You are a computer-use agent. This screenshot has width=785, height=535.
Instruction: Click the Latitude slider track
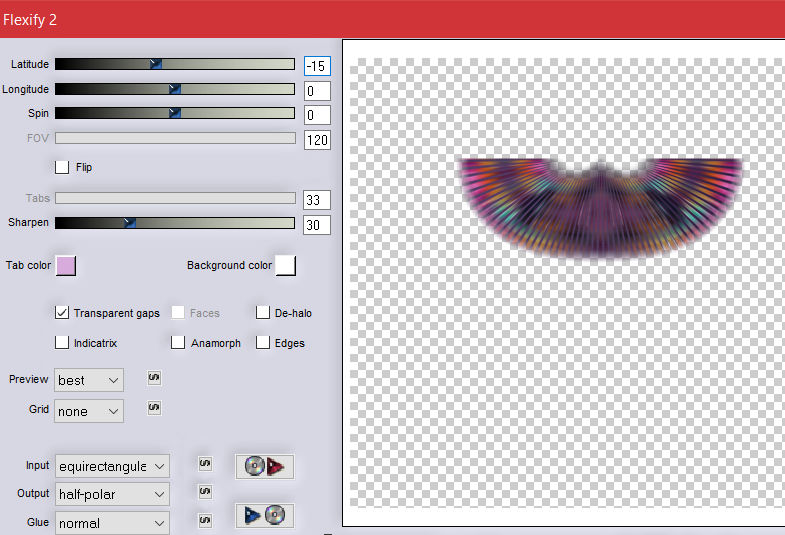[175, 64]
